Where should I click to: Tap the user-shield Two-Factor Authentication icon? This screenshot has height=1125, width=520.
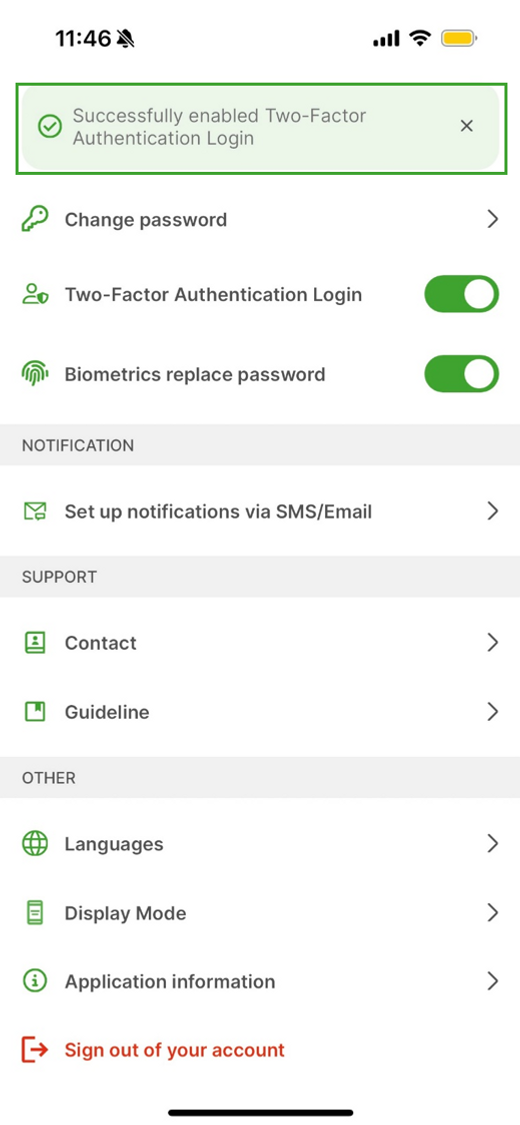[35, 294]
